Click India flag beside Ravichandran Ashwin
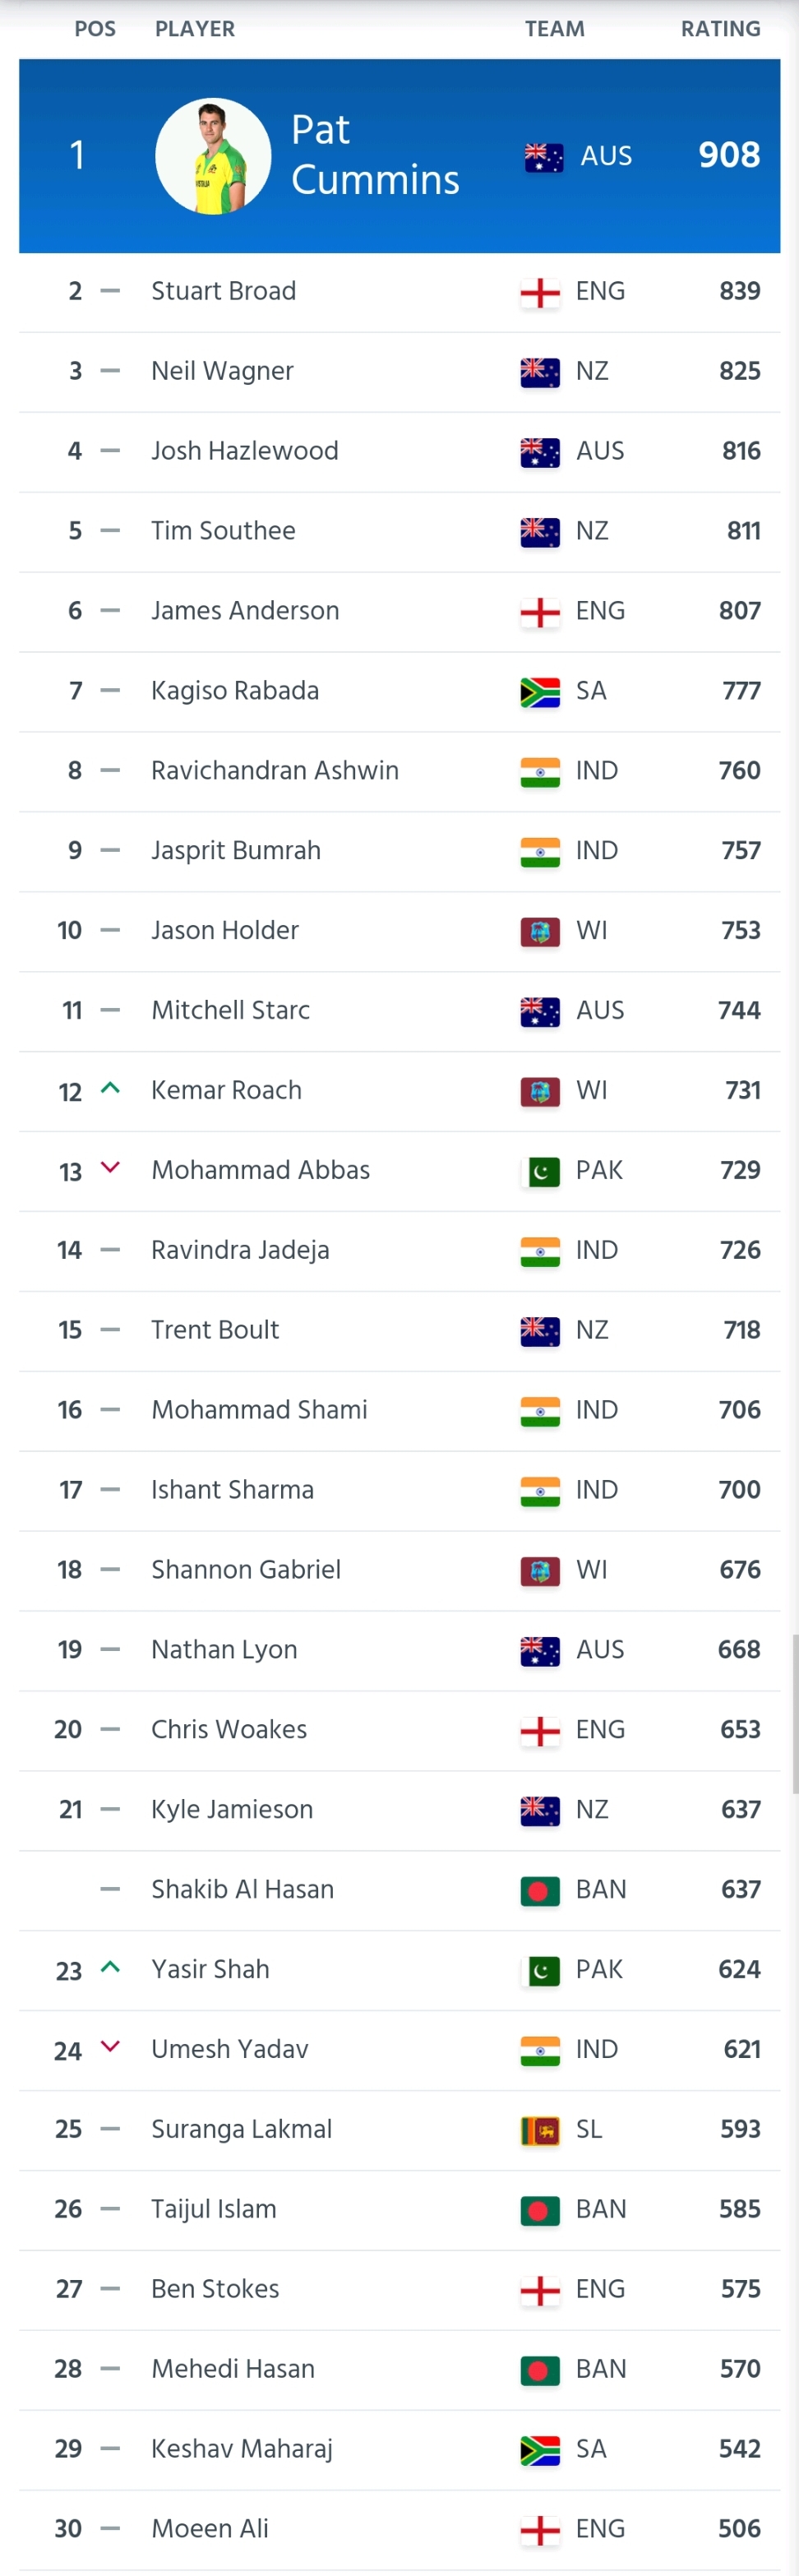The image size is (799, 2576). 540,772
